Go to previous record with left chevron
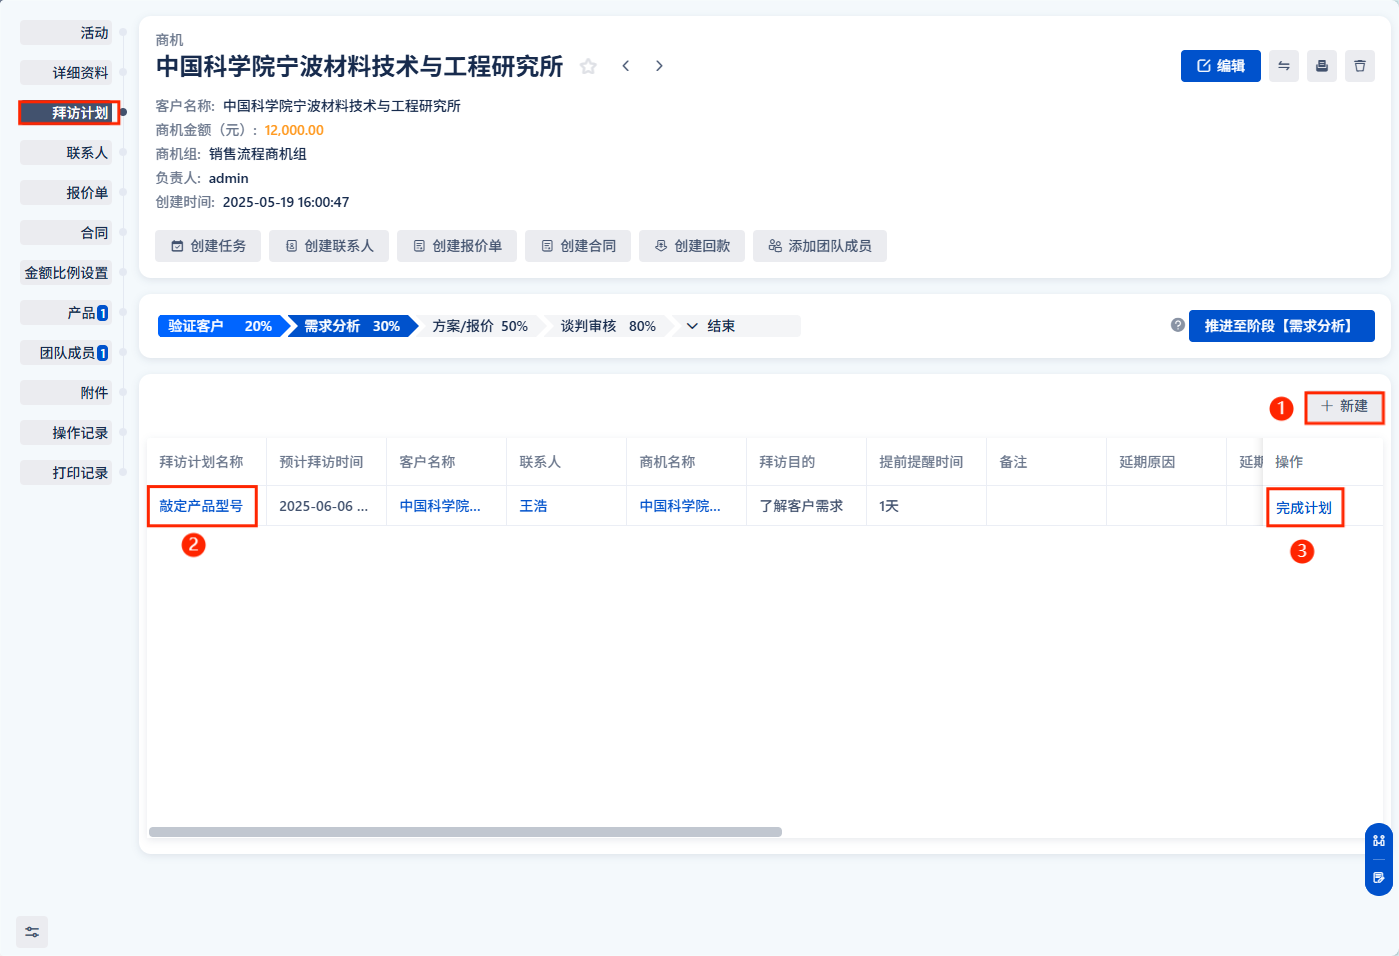This screenshot has height=956, width=1399. click(626, 66)
